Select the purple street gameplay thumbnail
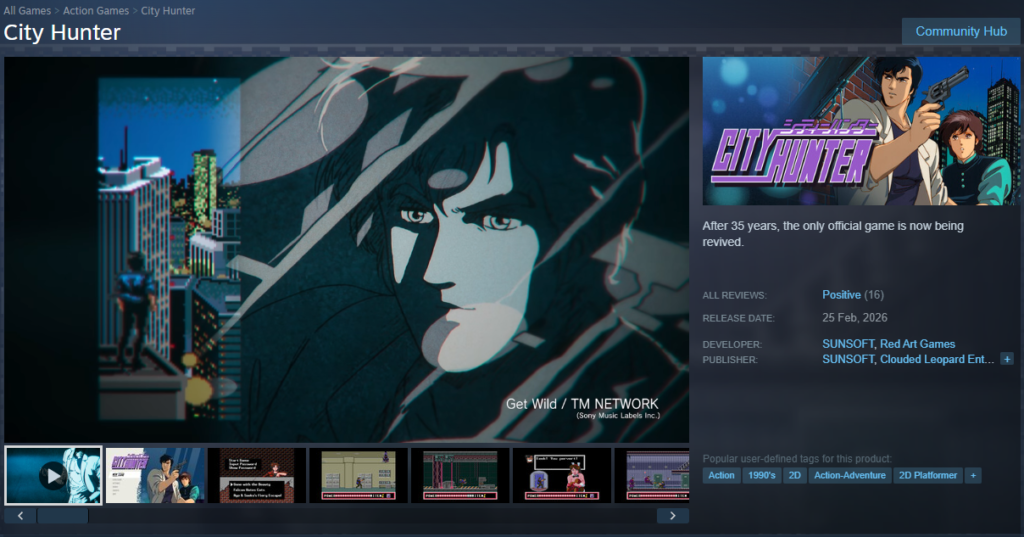This screenshot has width=1024, height=537. coord(652,476)
